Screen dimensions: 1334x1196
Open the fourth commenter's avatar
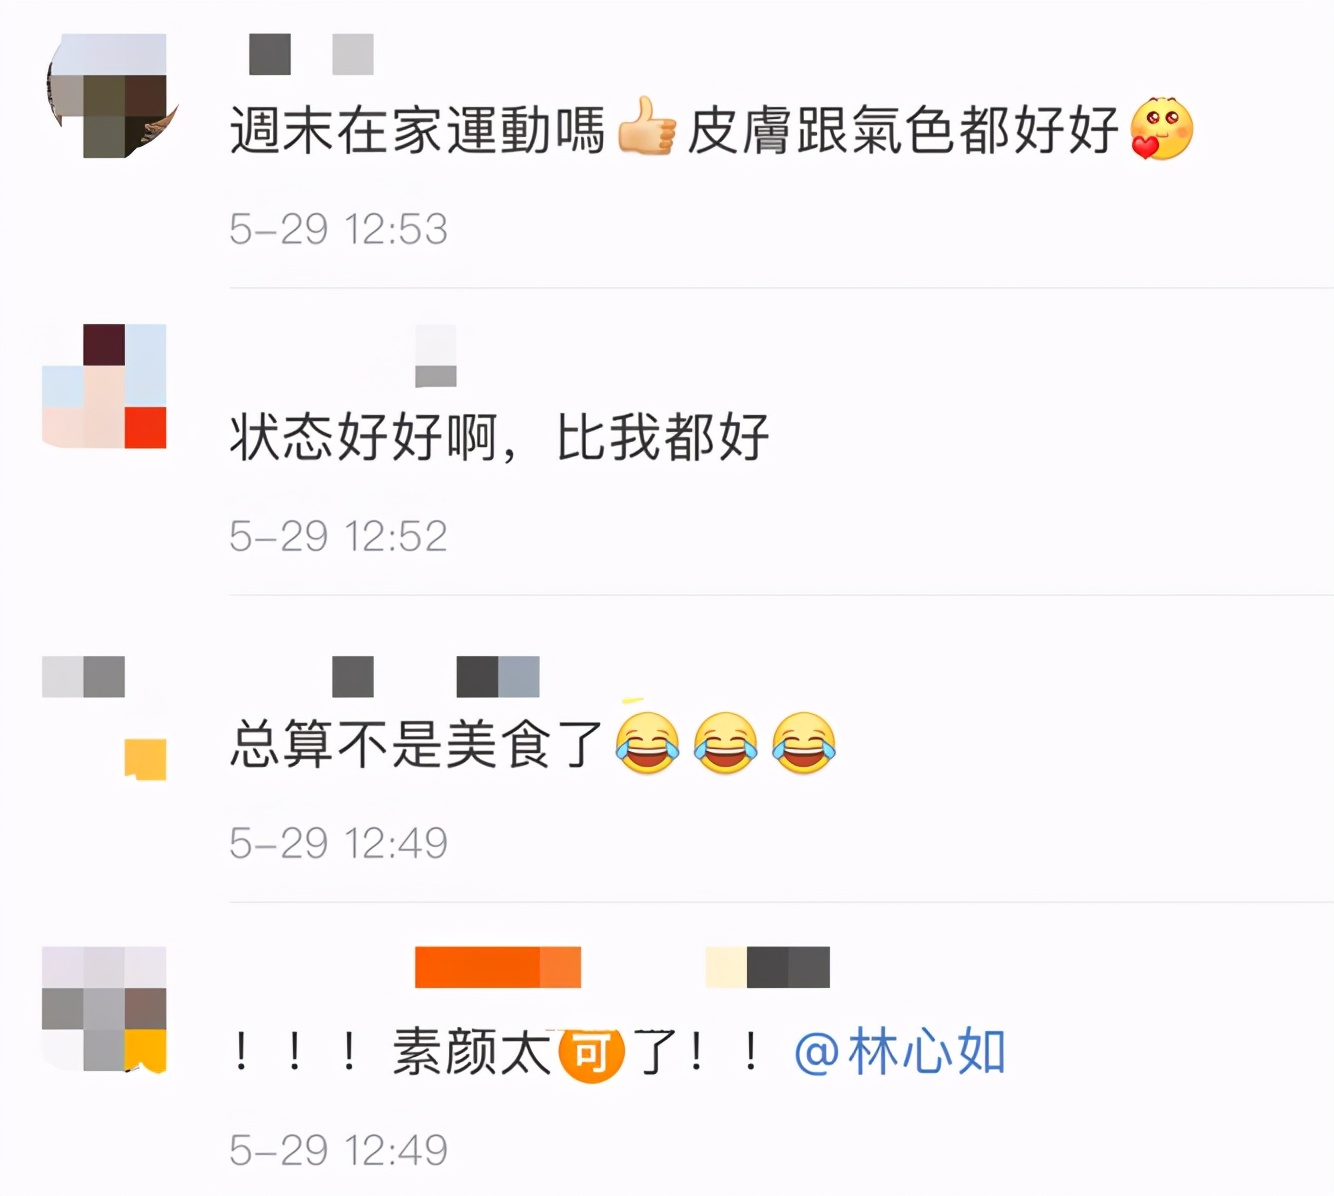click(104, 1009)
